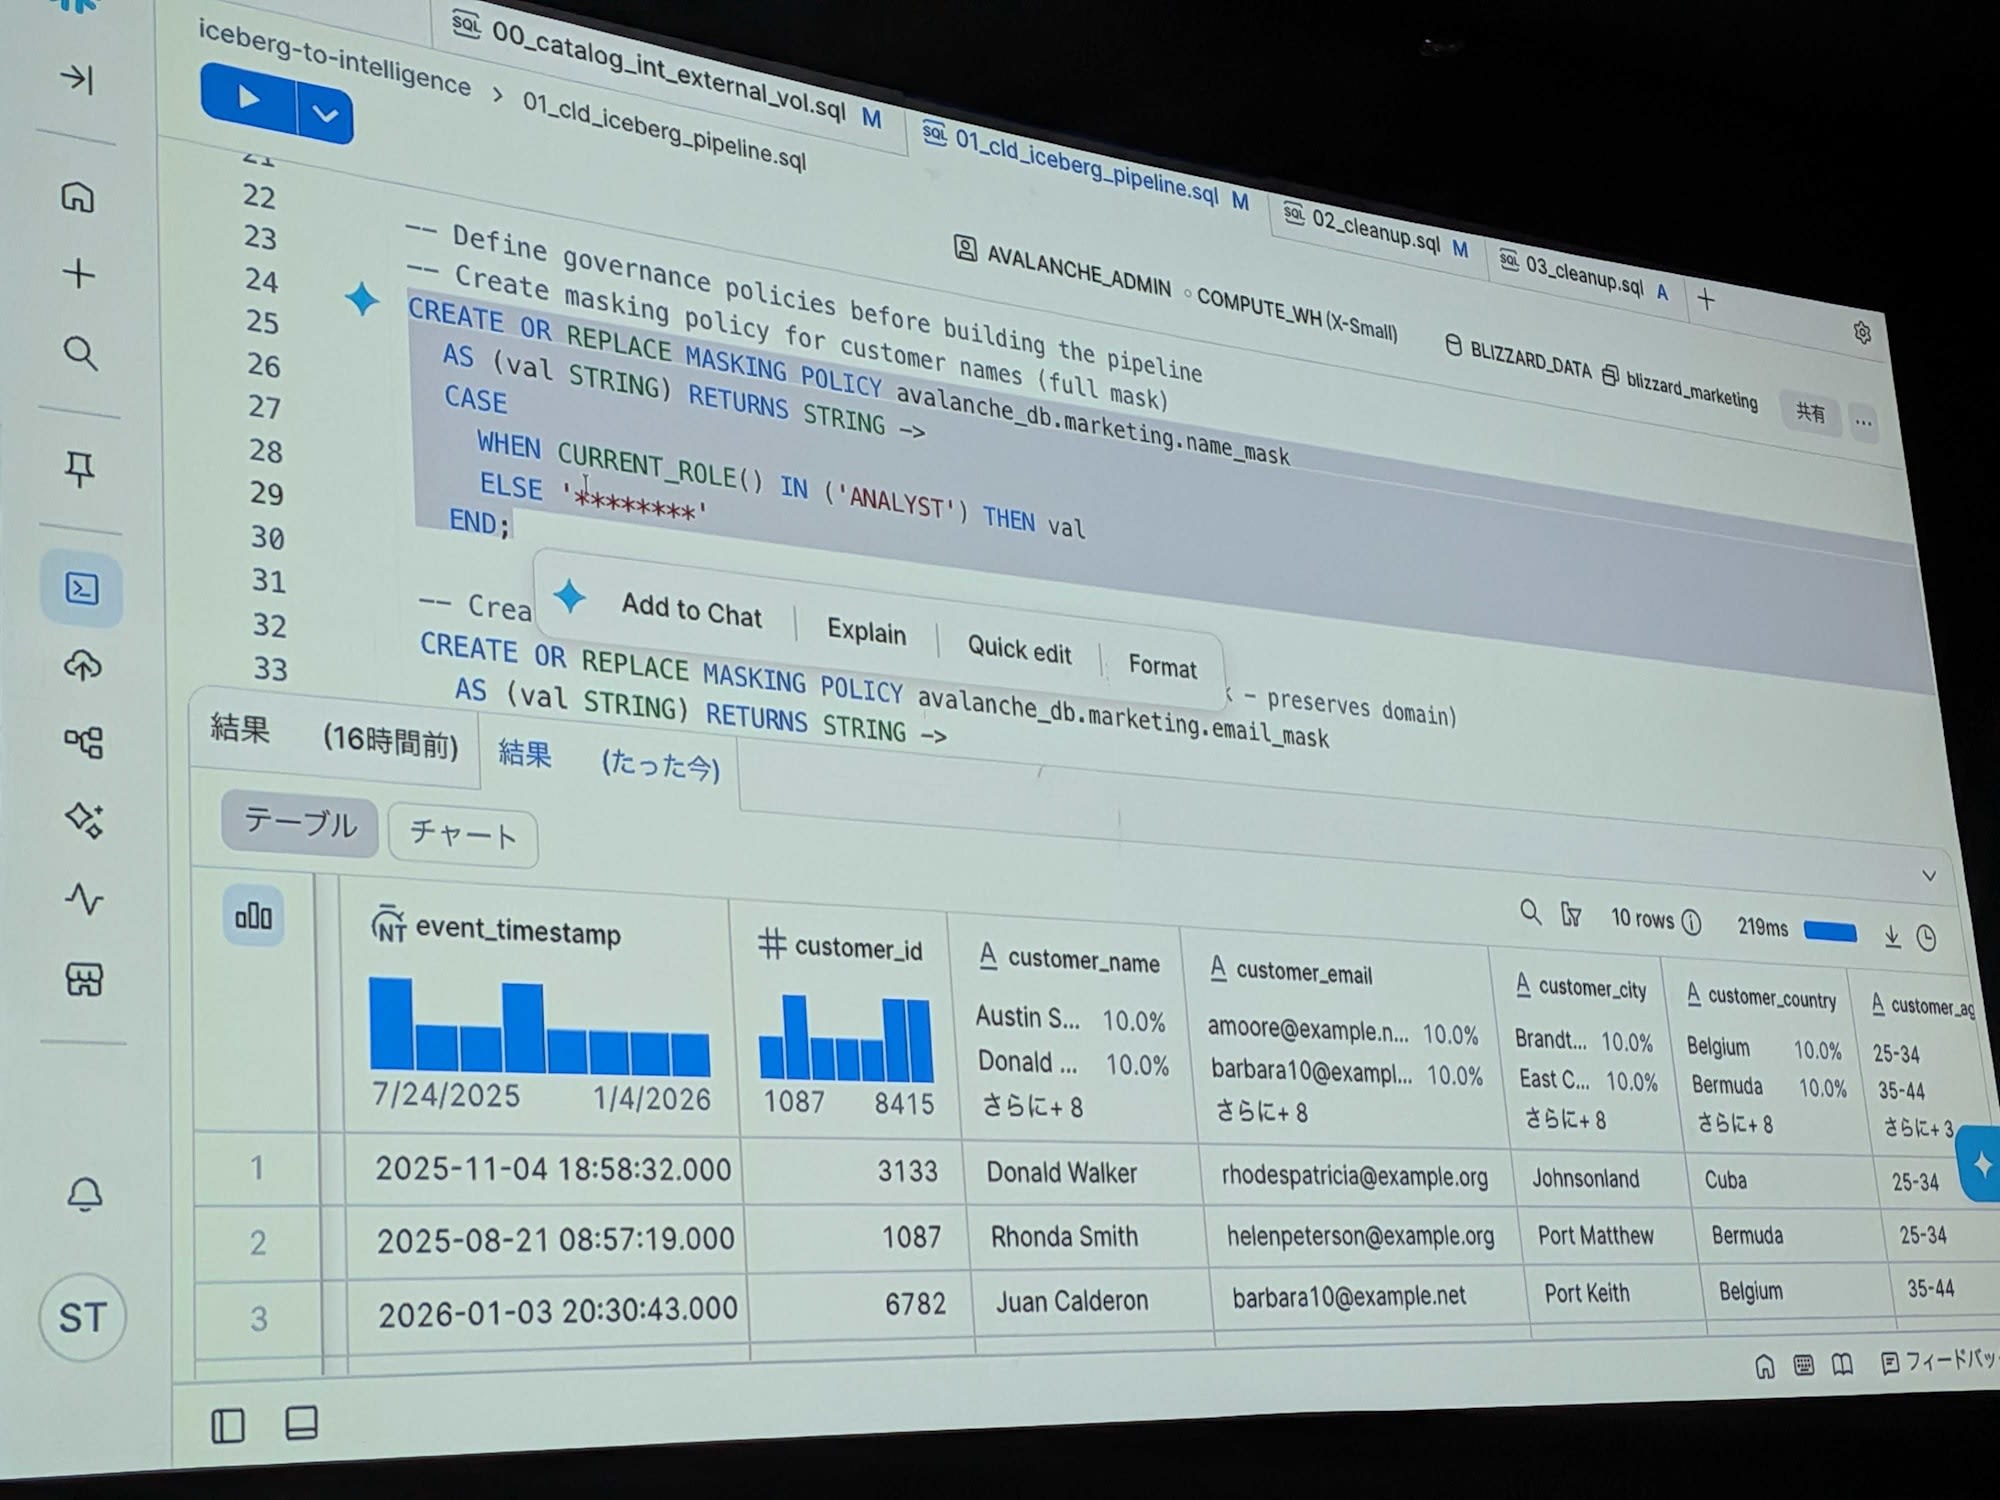The image size is (2000, 1500).
Task: Click the plus Create icon in sidebar
Action: coord(78,274)
